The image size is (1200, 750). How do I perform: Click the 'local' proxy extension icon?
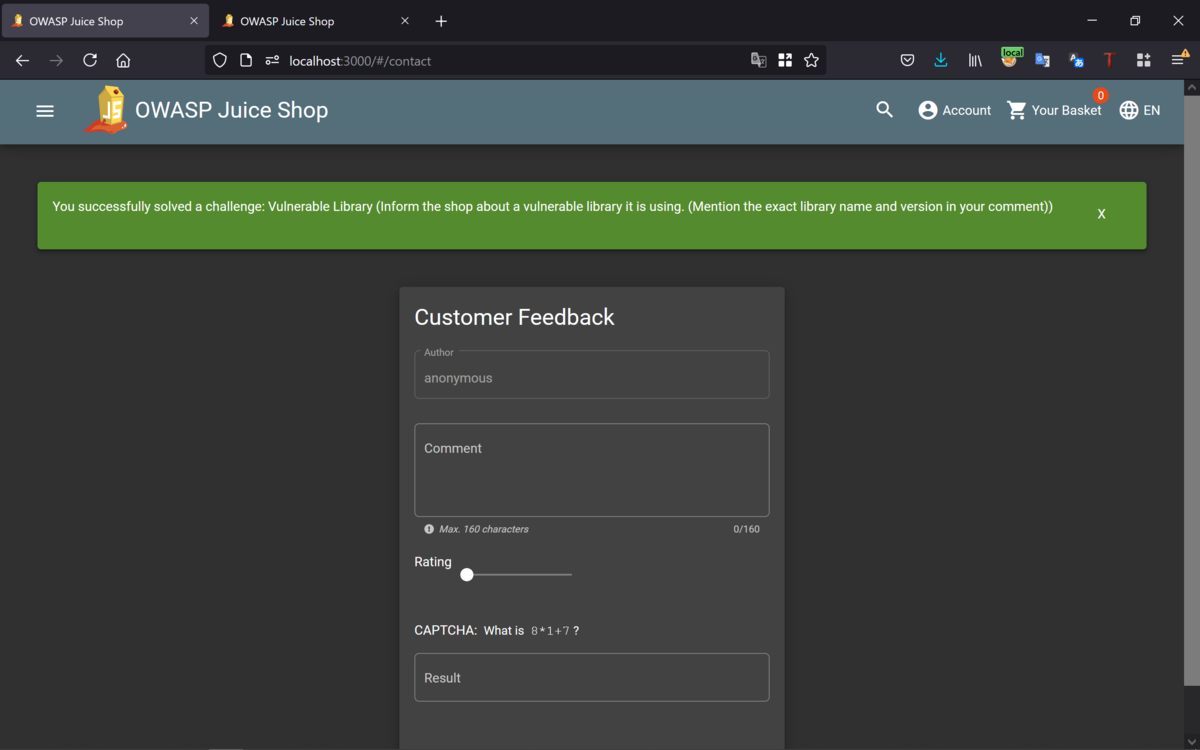(1010, 59)
